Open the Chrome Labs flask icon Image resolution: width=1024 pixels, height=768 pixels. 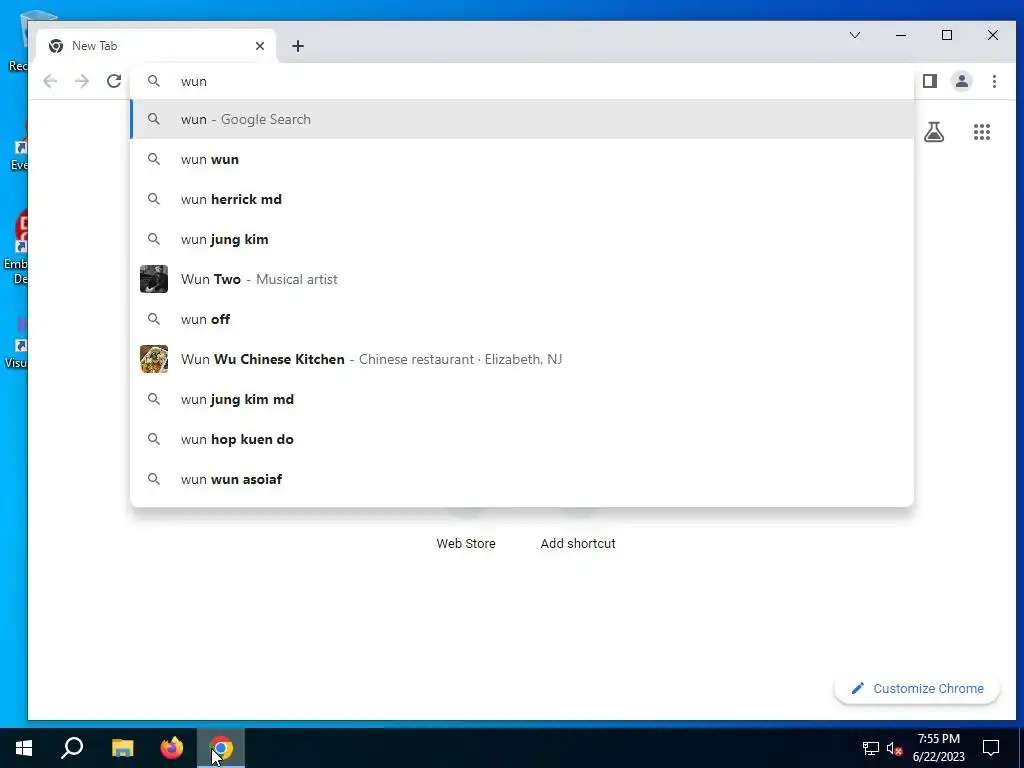tap(934, 132)
